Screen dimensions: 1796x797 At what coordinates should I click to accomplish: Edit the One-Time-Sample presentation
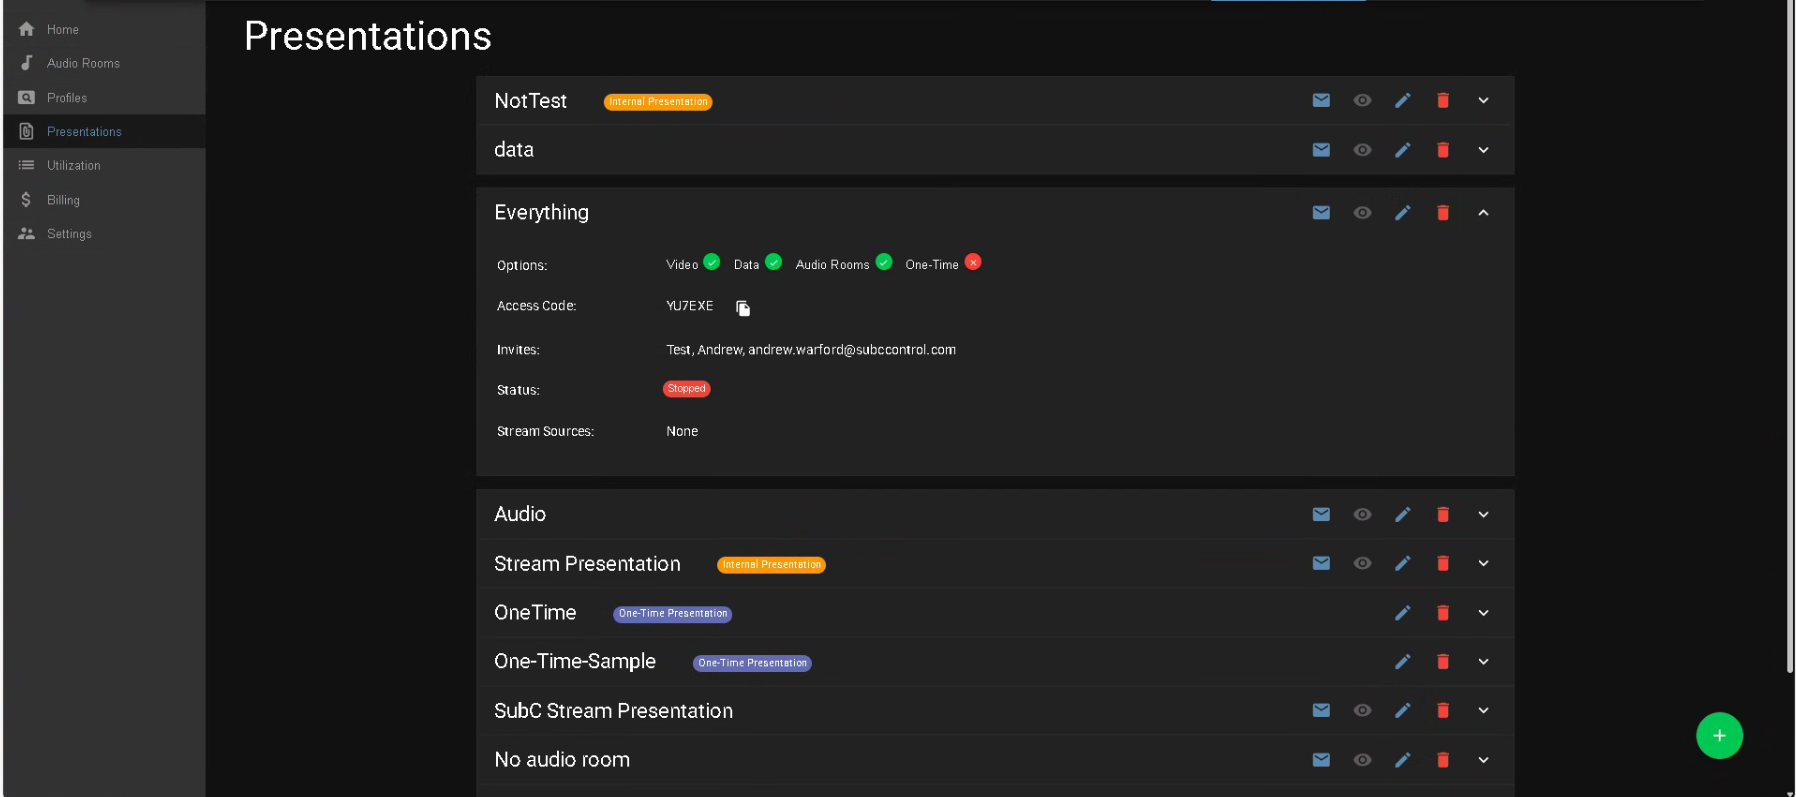click(1403, 662)
